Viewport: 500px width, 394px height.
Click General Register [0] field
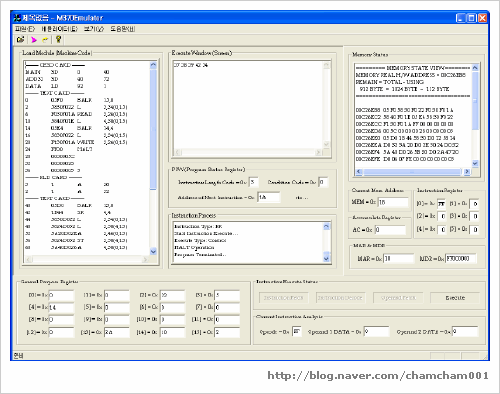click(x=61, y=295)
